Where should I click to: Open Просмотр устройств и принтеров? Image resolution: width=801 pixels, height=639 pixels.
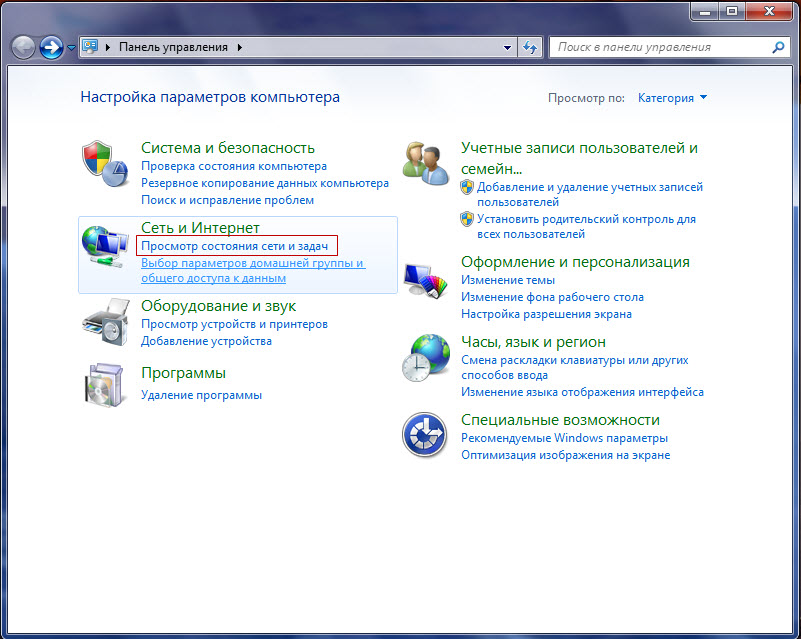pos(234,324)
